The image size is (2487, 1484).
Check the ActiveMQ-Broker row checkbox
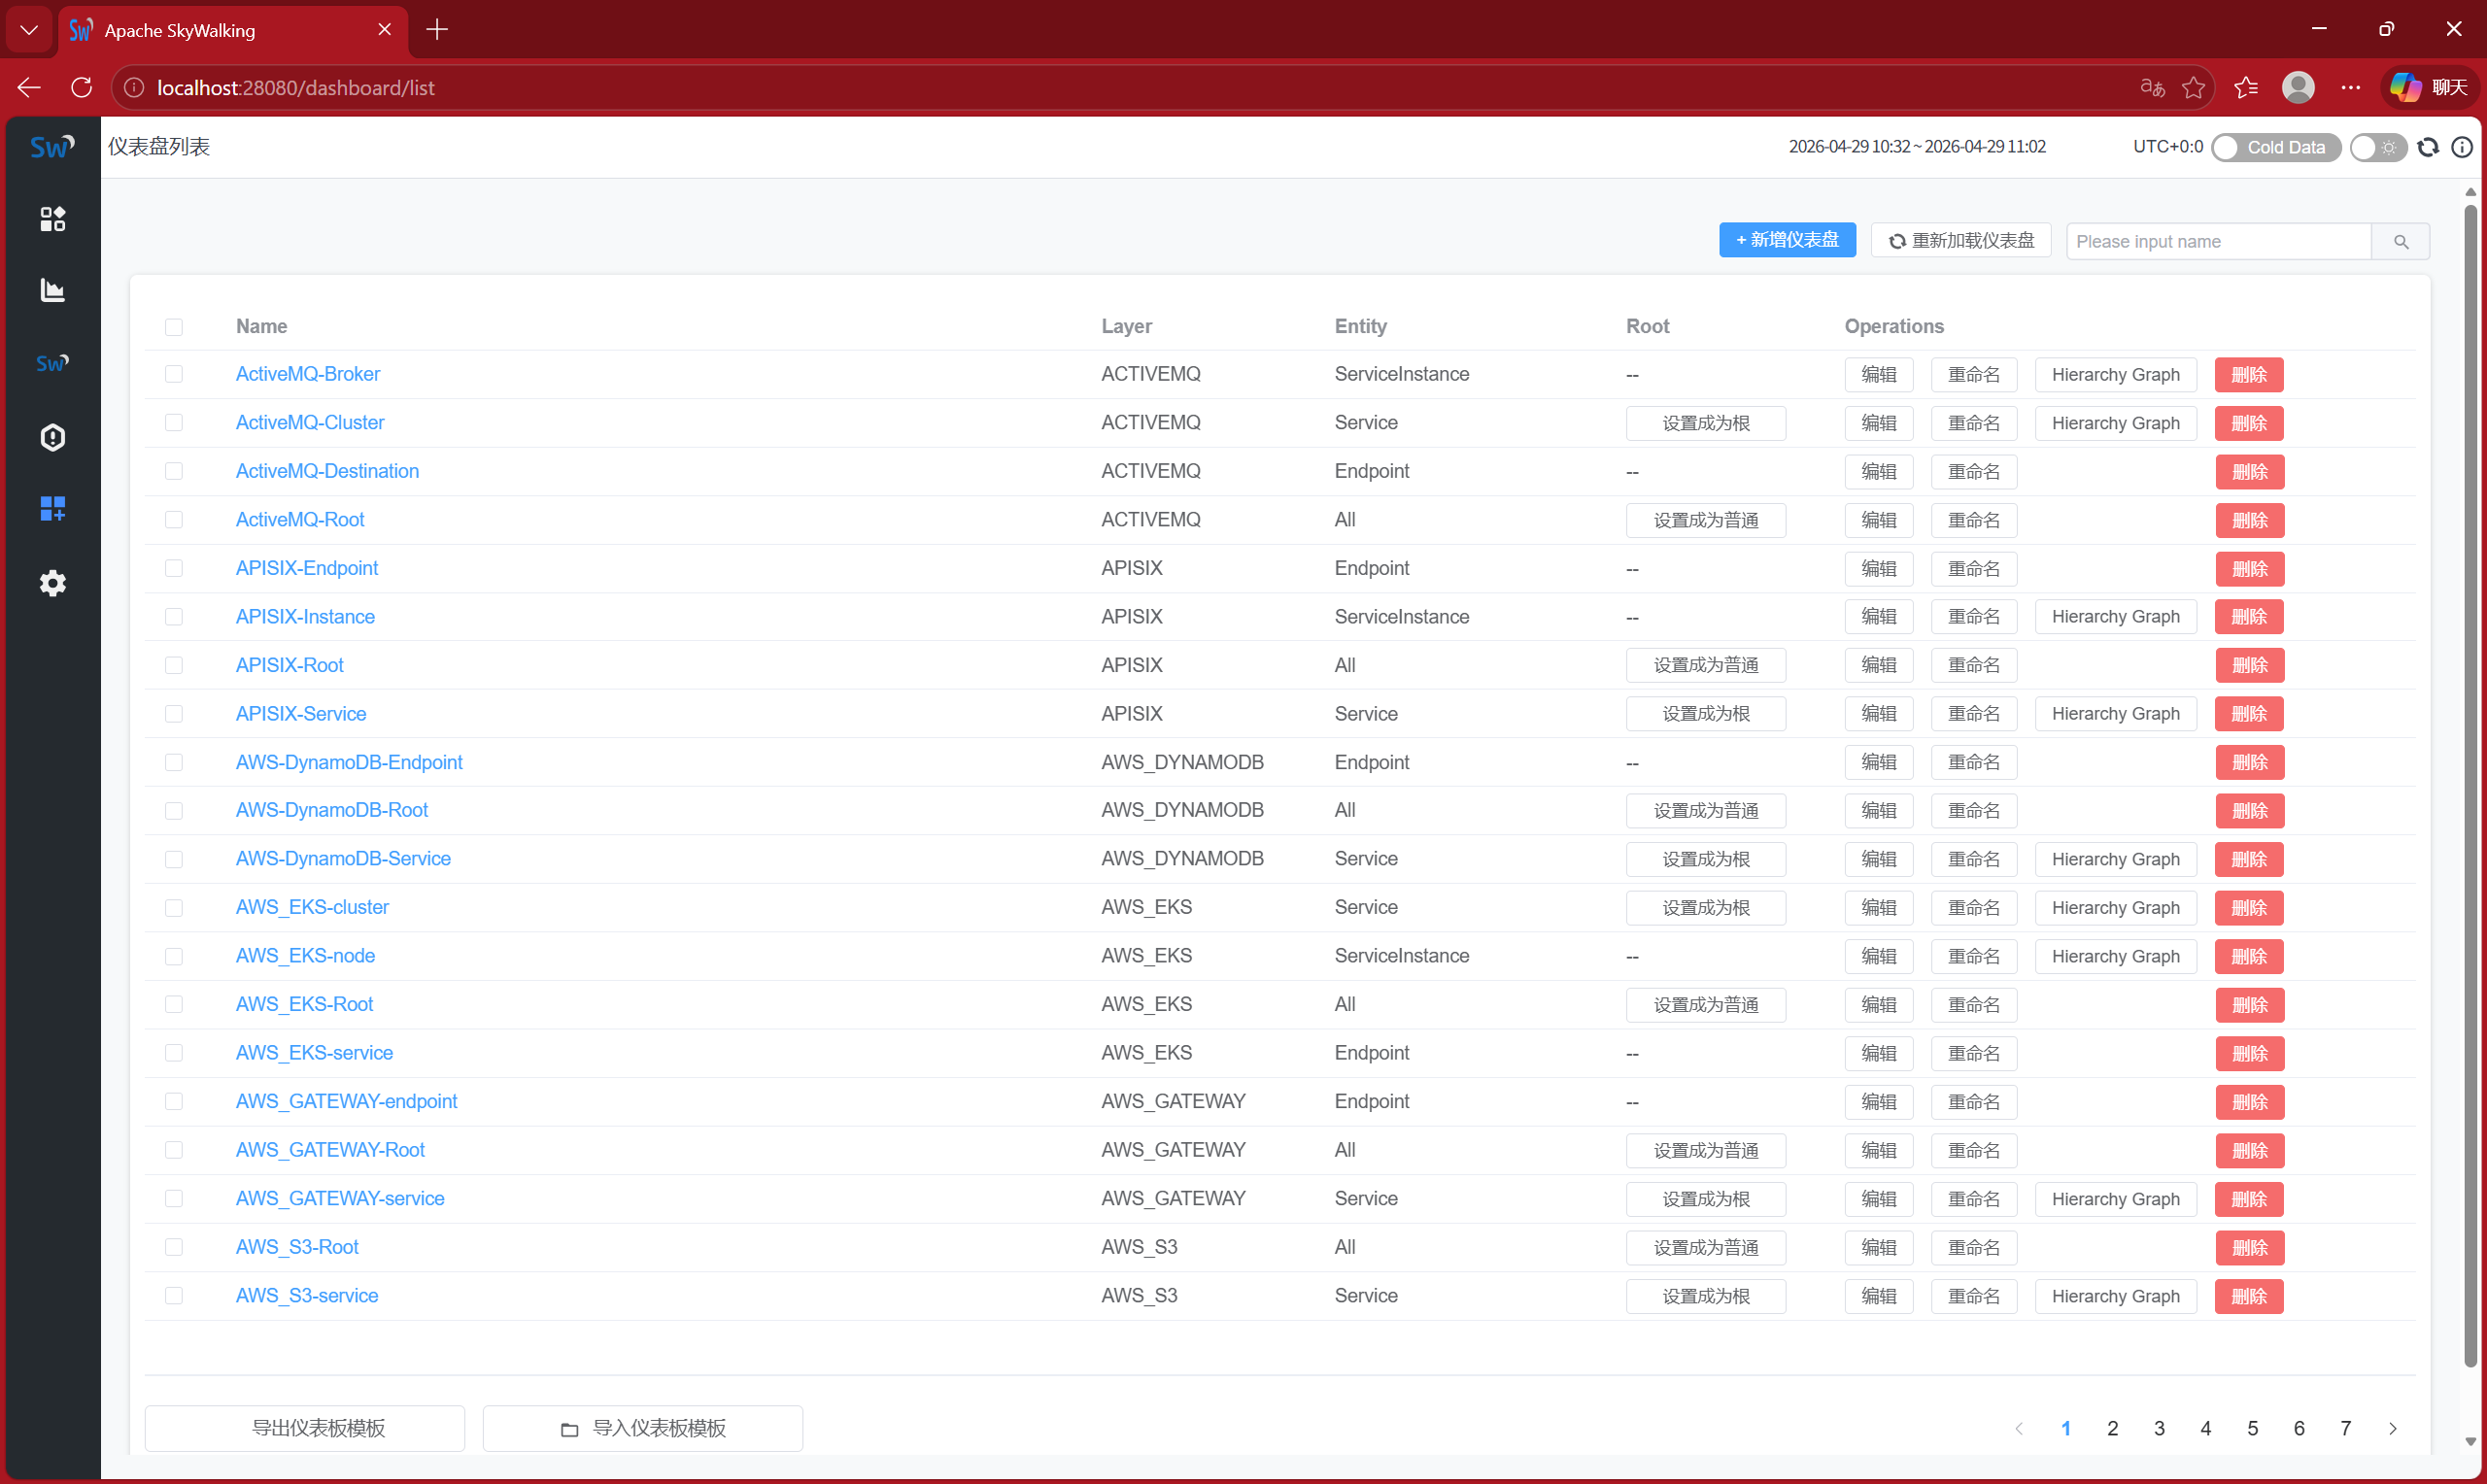174,374
